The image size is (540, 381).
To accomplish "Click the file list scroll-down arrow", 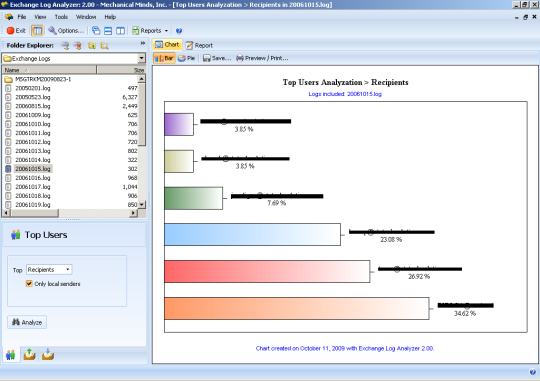I will pos(142,205).
